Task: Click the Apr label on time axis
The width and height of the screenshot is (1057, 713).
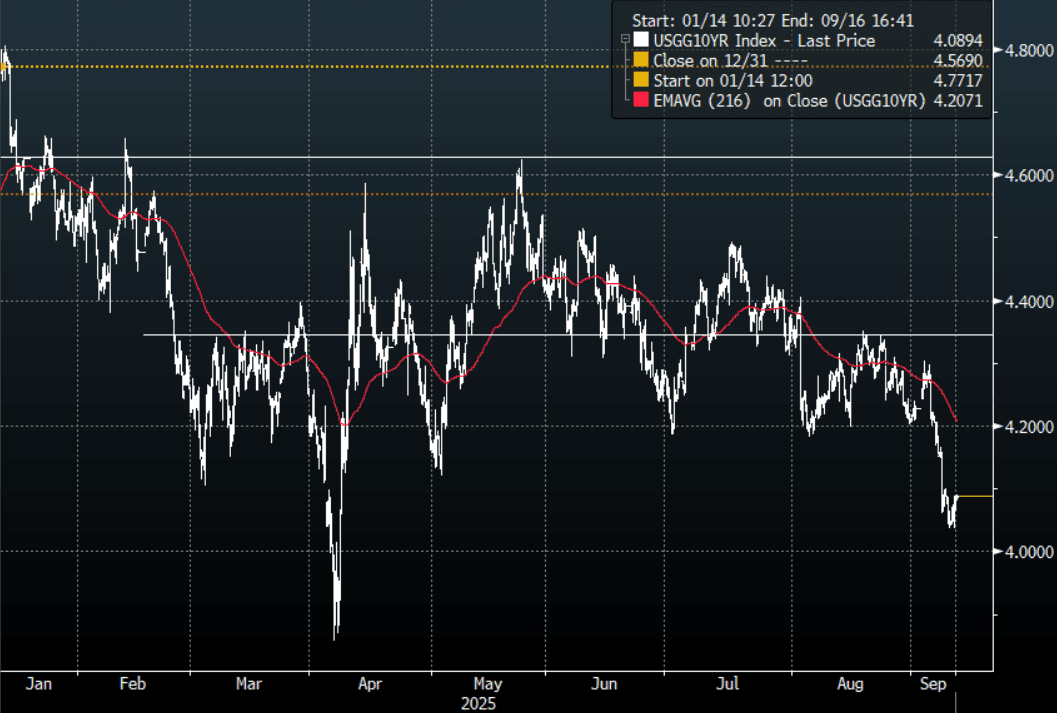Action: click(x=369, y=685)
